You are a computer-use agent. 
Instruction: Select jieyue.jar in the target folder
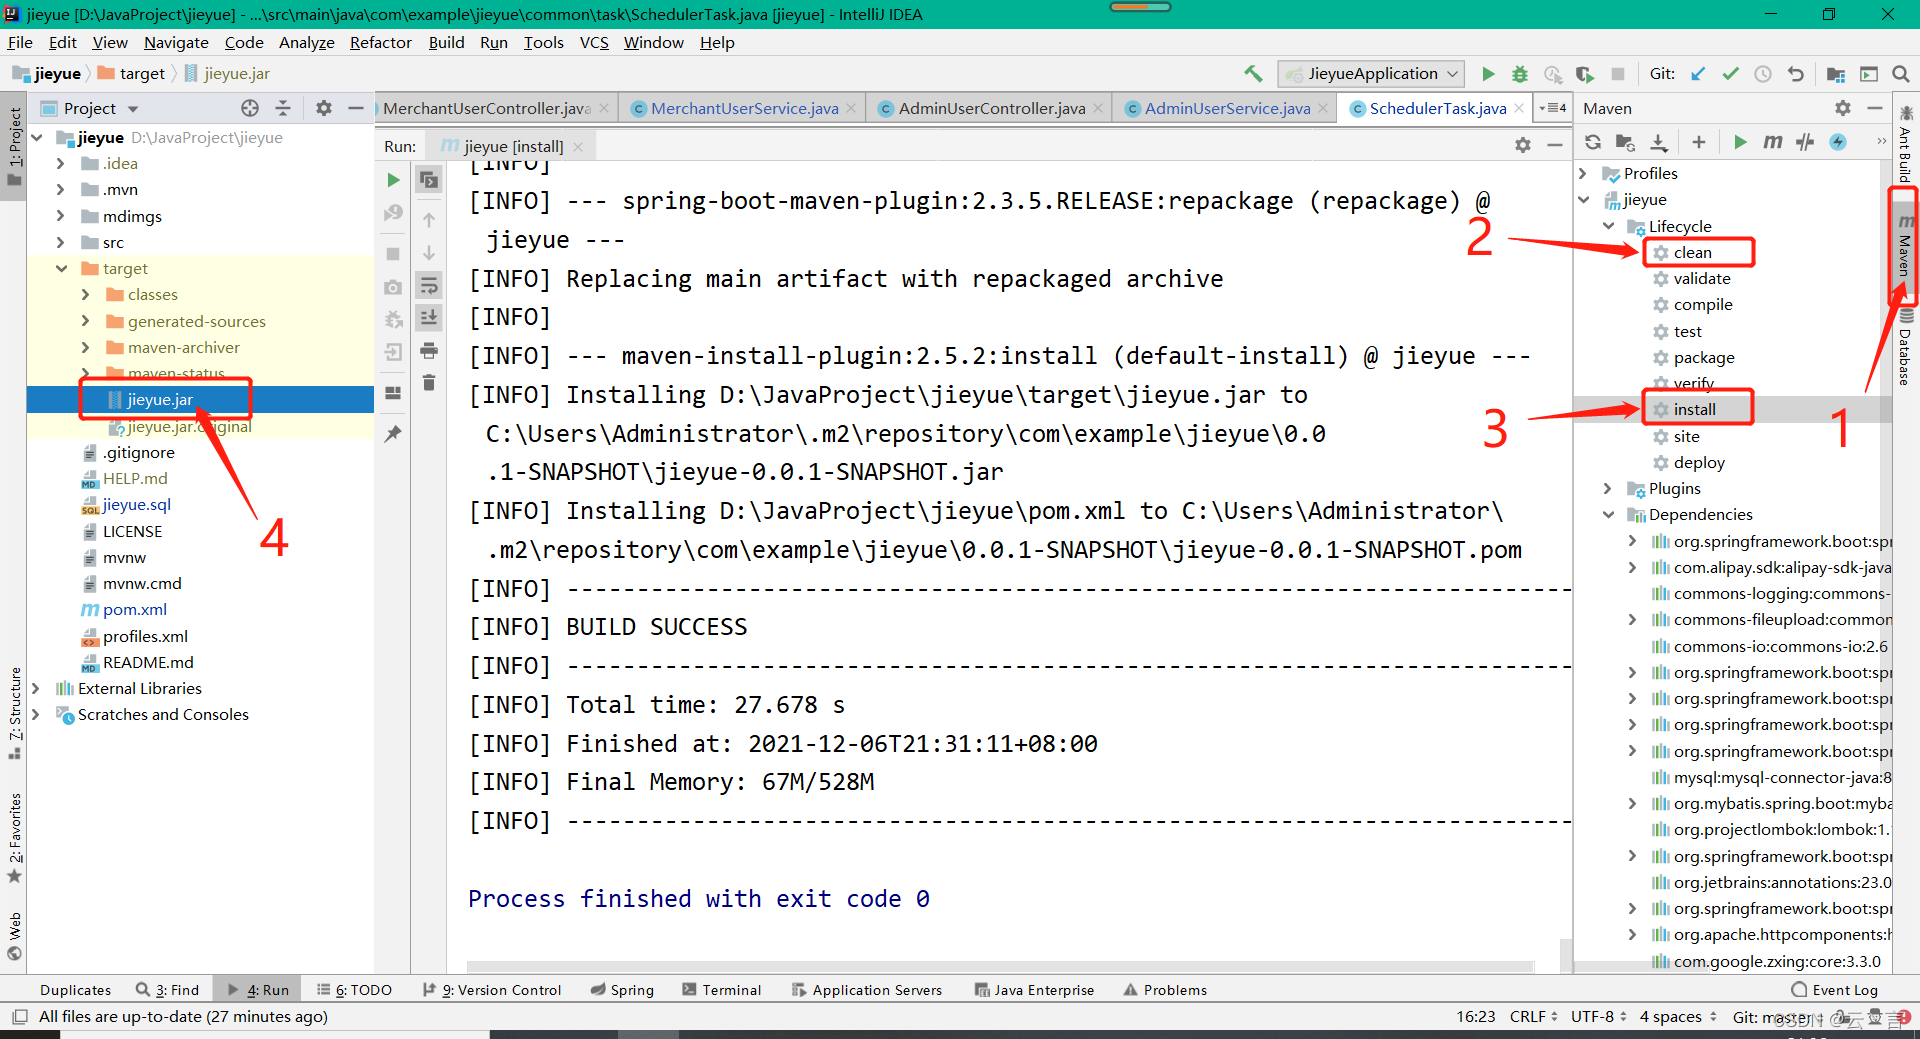[160, 400]
